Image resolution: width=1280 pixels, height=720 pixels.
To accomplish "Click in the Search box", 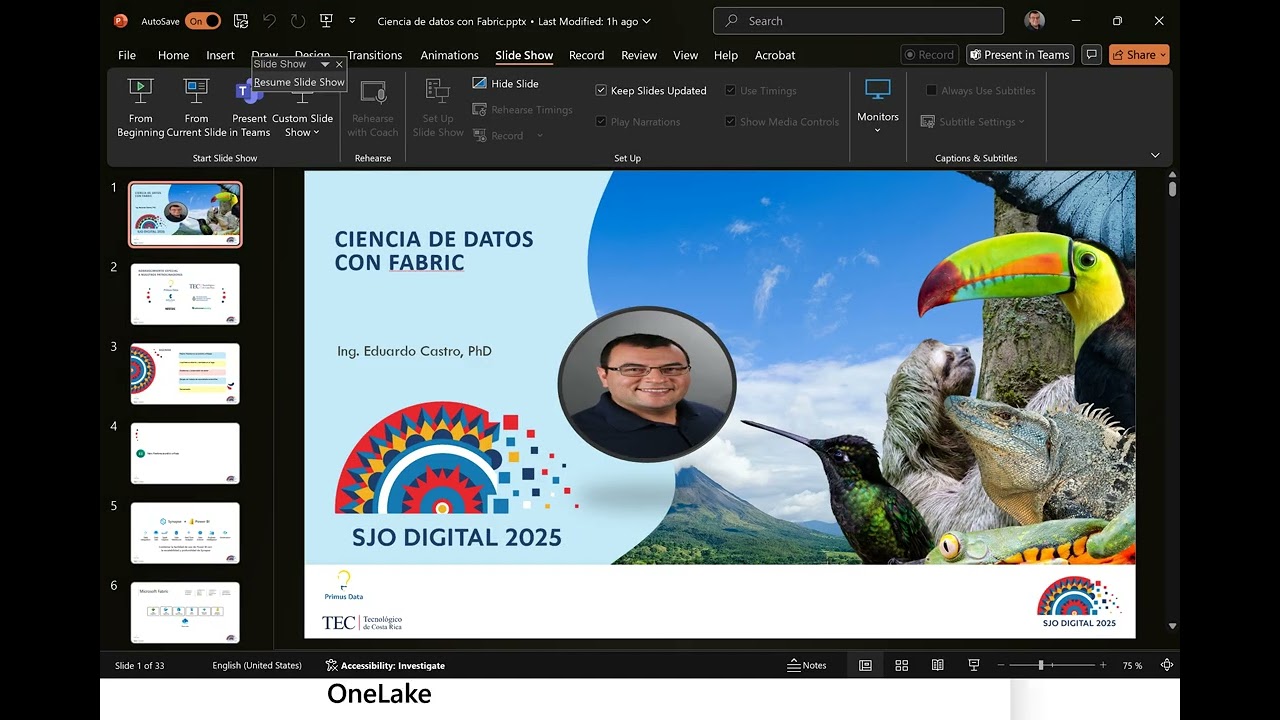I will 858,21.
